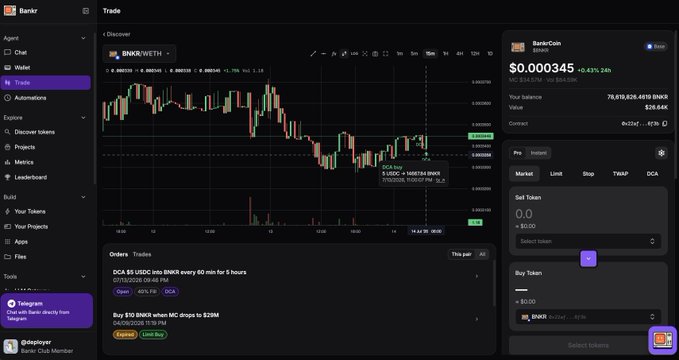The width and height of the screenshot is (679, 360).
Task: Take a chart snapshot with camera icon
Action: click(375, 54)
